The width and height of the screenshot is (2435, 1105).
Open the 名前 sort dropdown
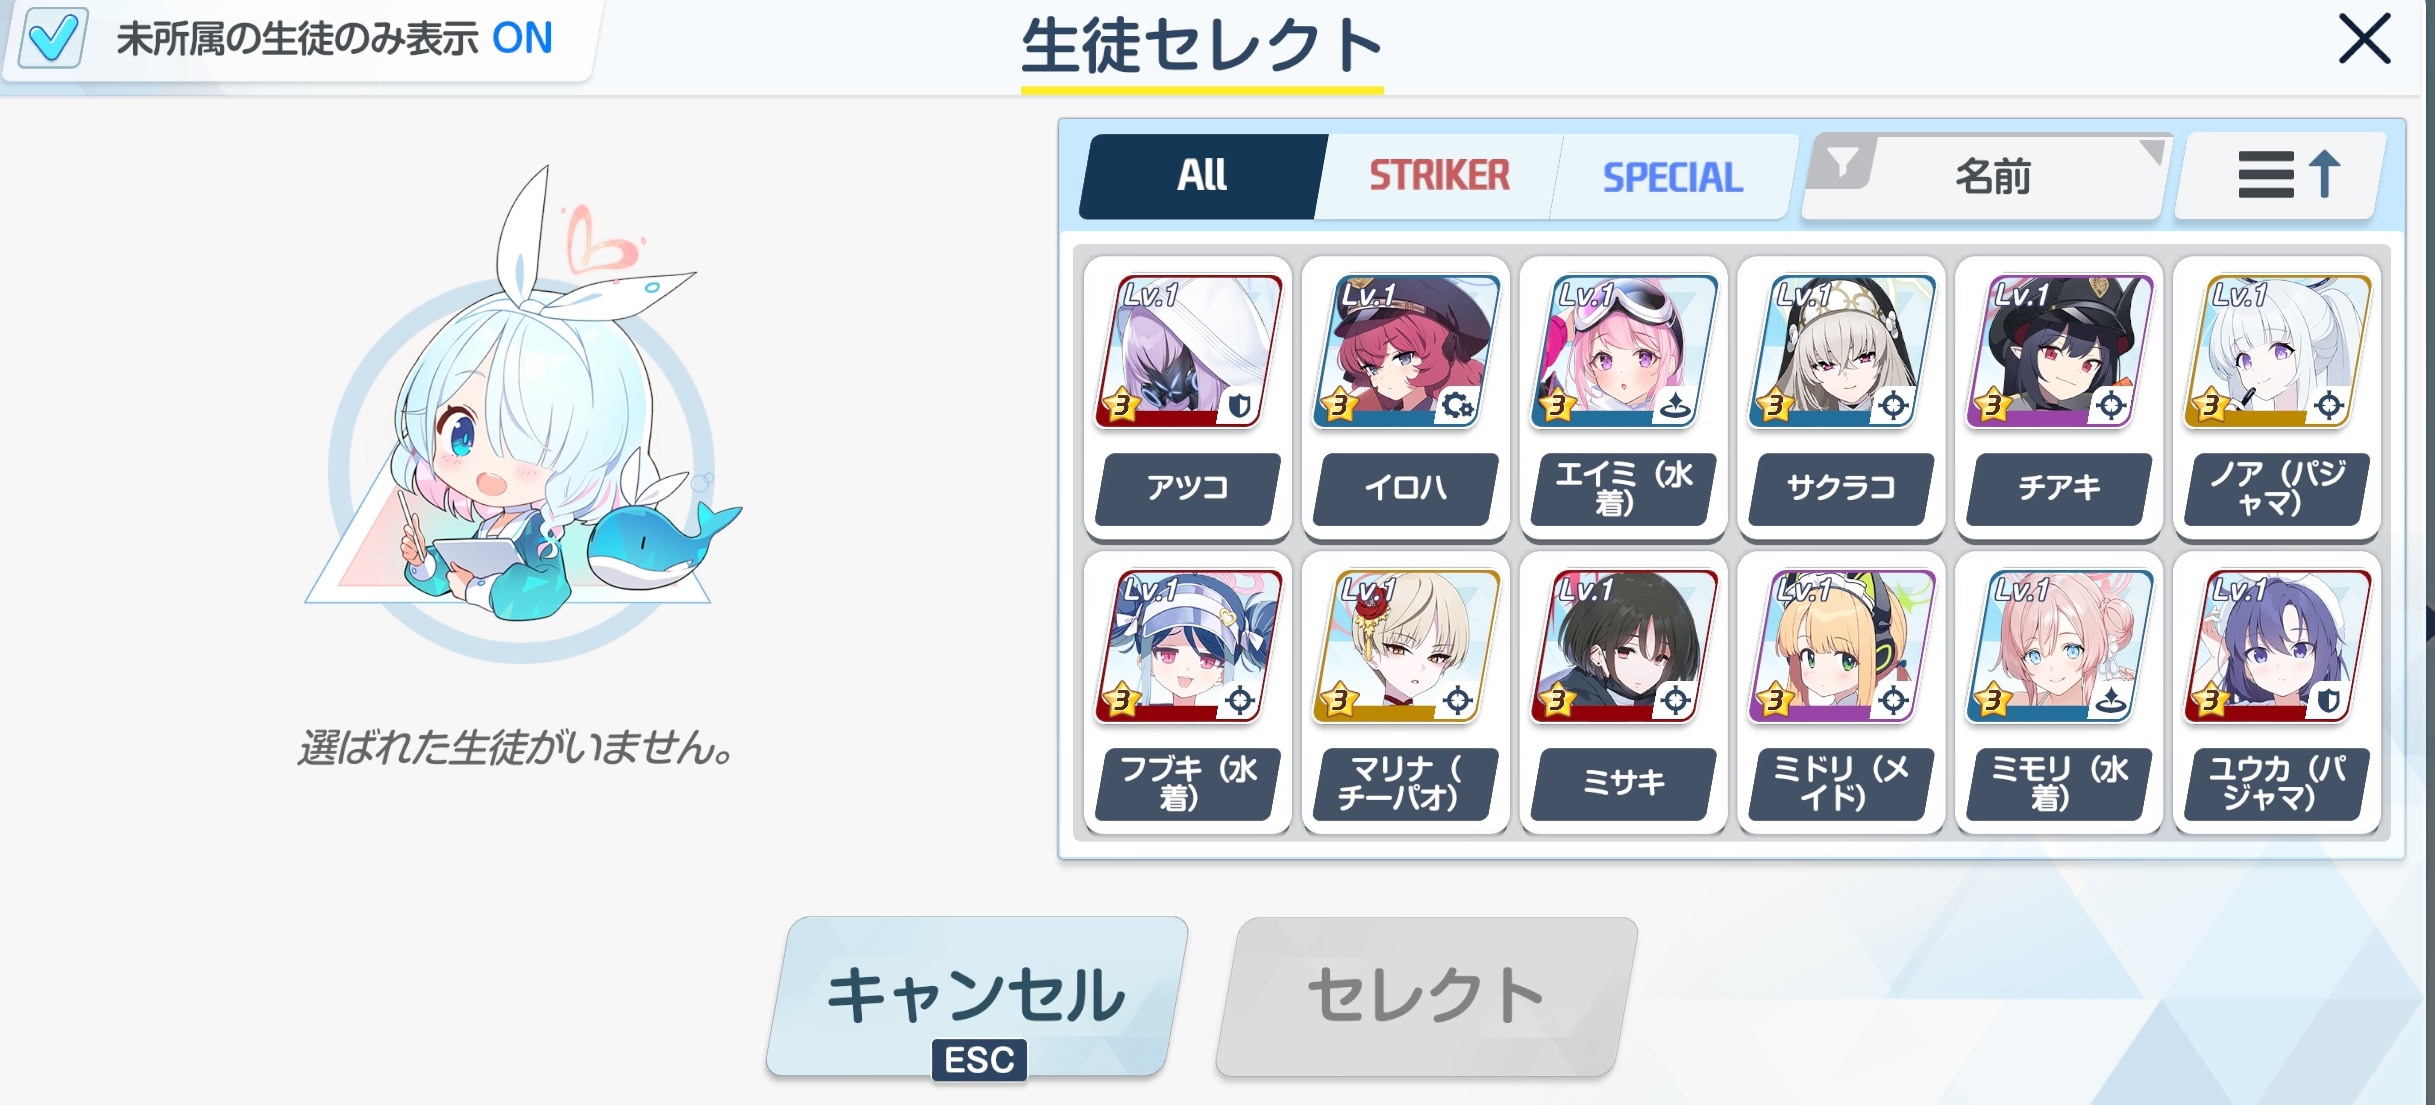tap(1992, 177)
